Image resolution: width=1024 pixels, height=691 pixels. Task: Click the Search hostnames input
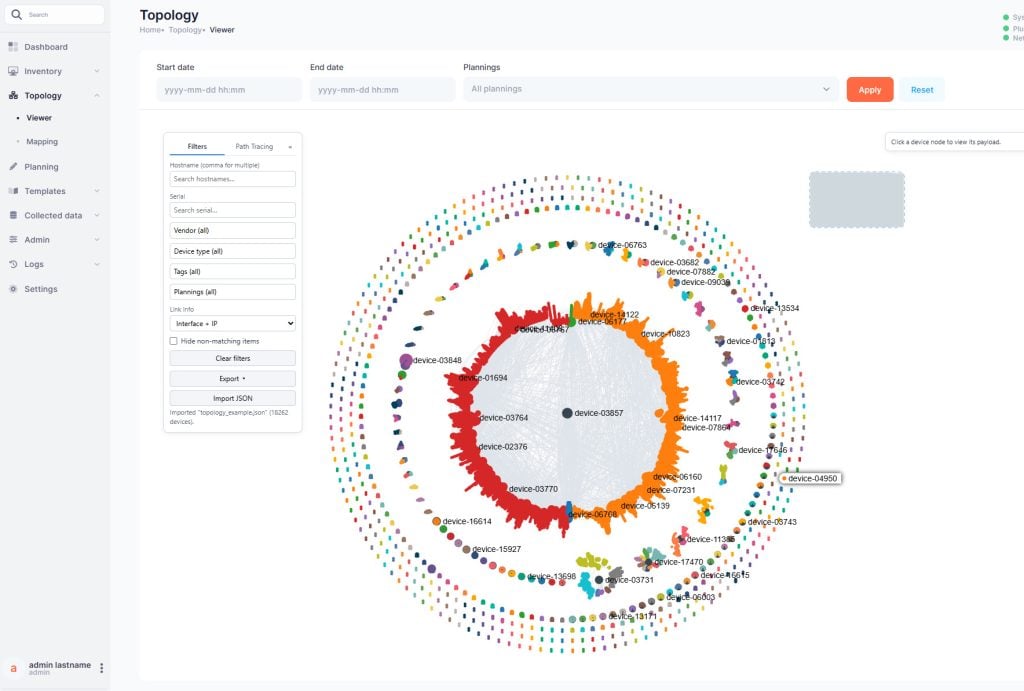[x=232, y=179]
